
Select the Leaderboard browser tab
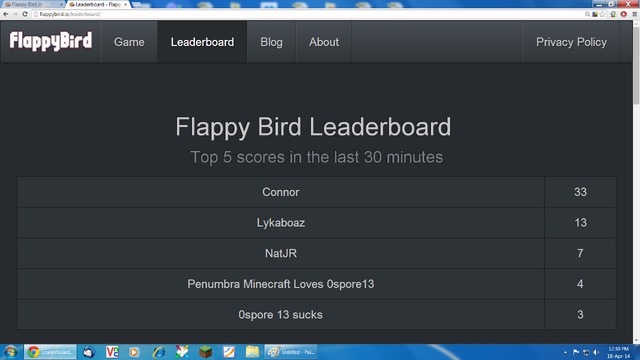coord(98,4)
